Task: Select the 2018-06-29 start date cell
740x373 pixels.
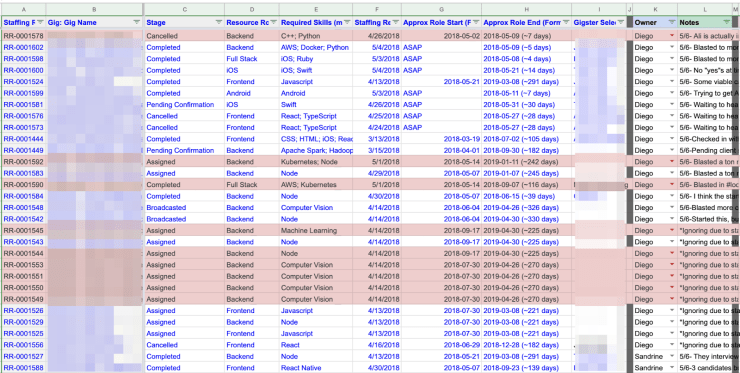Action: tap(442, 345)
